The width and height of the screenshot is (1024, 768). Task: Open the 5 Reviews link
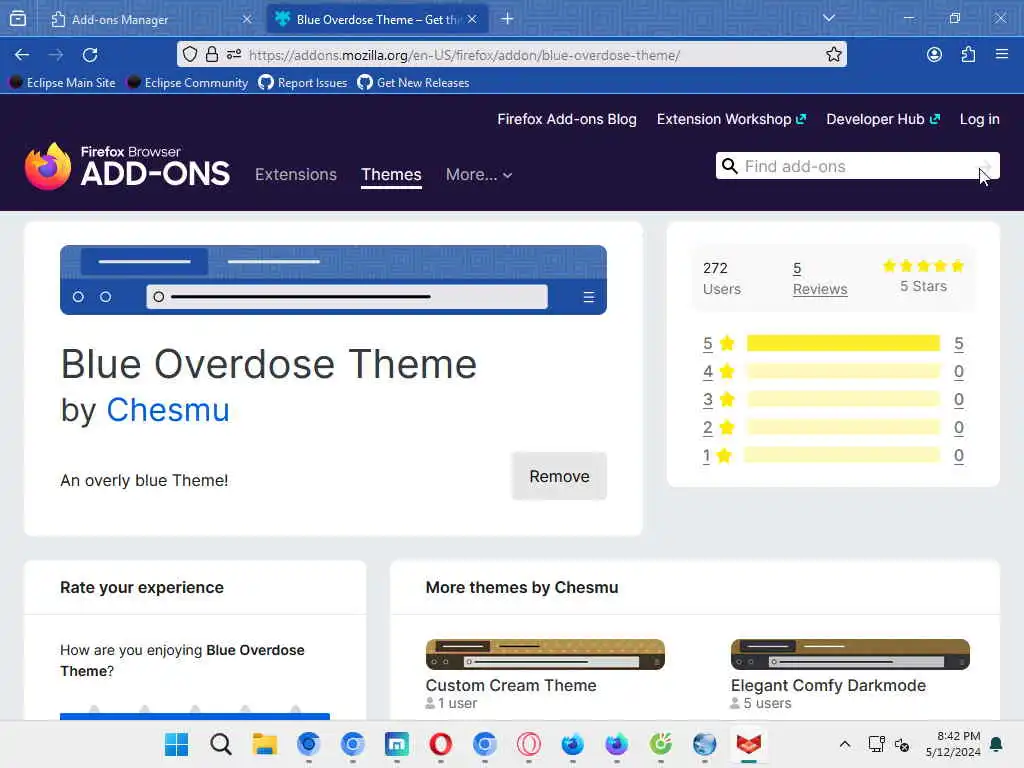pyautogui.click(x=820, y=278)
